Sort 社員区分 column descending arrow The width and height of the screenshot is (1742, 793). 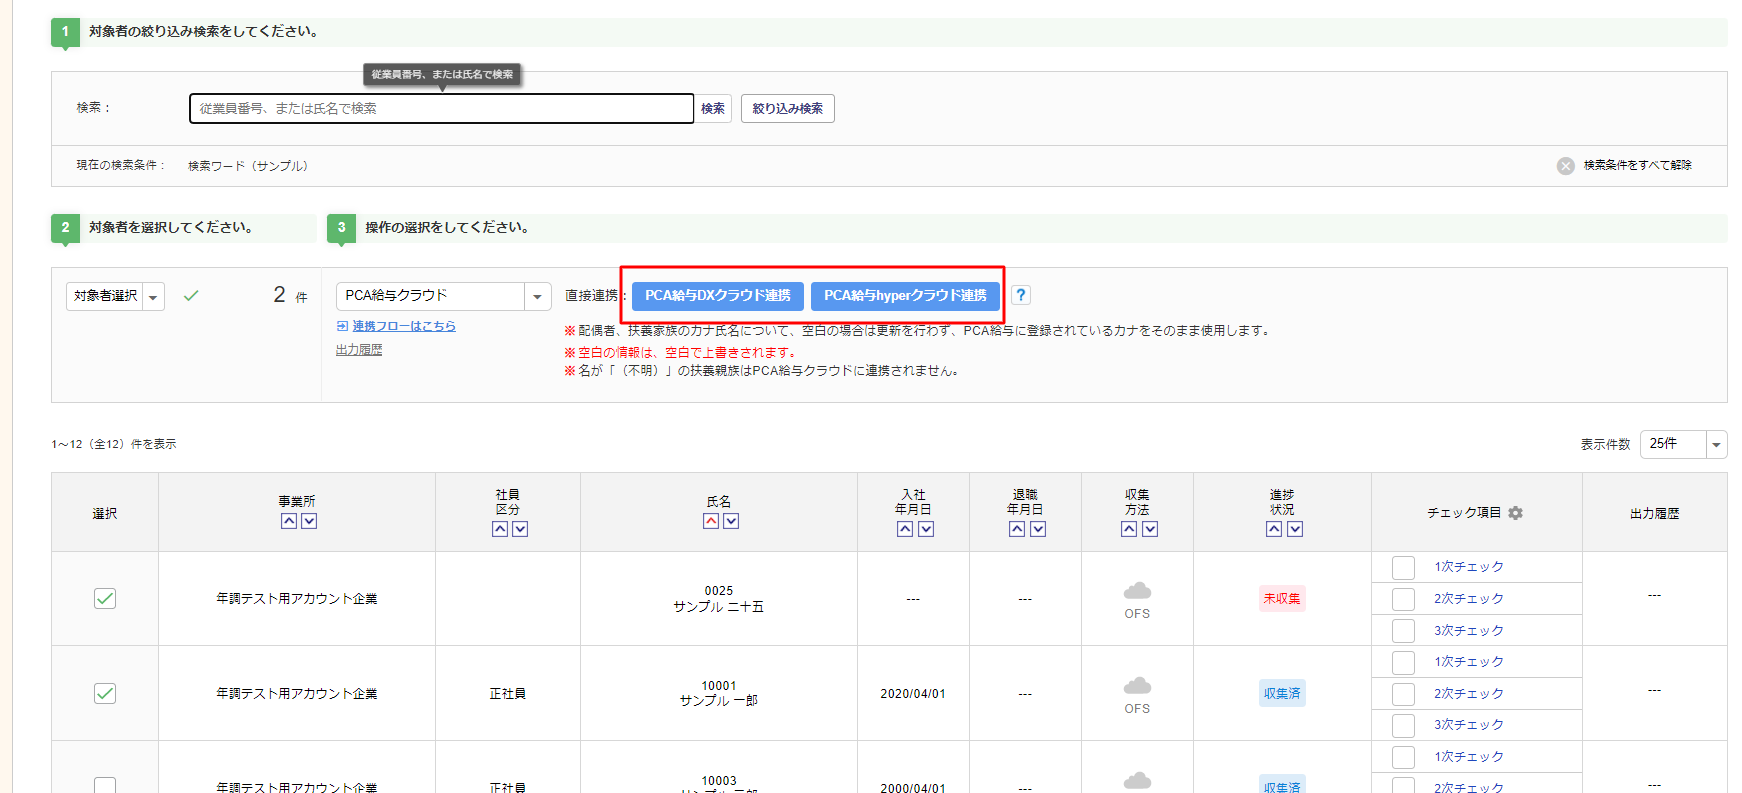(x=520, y=529)
